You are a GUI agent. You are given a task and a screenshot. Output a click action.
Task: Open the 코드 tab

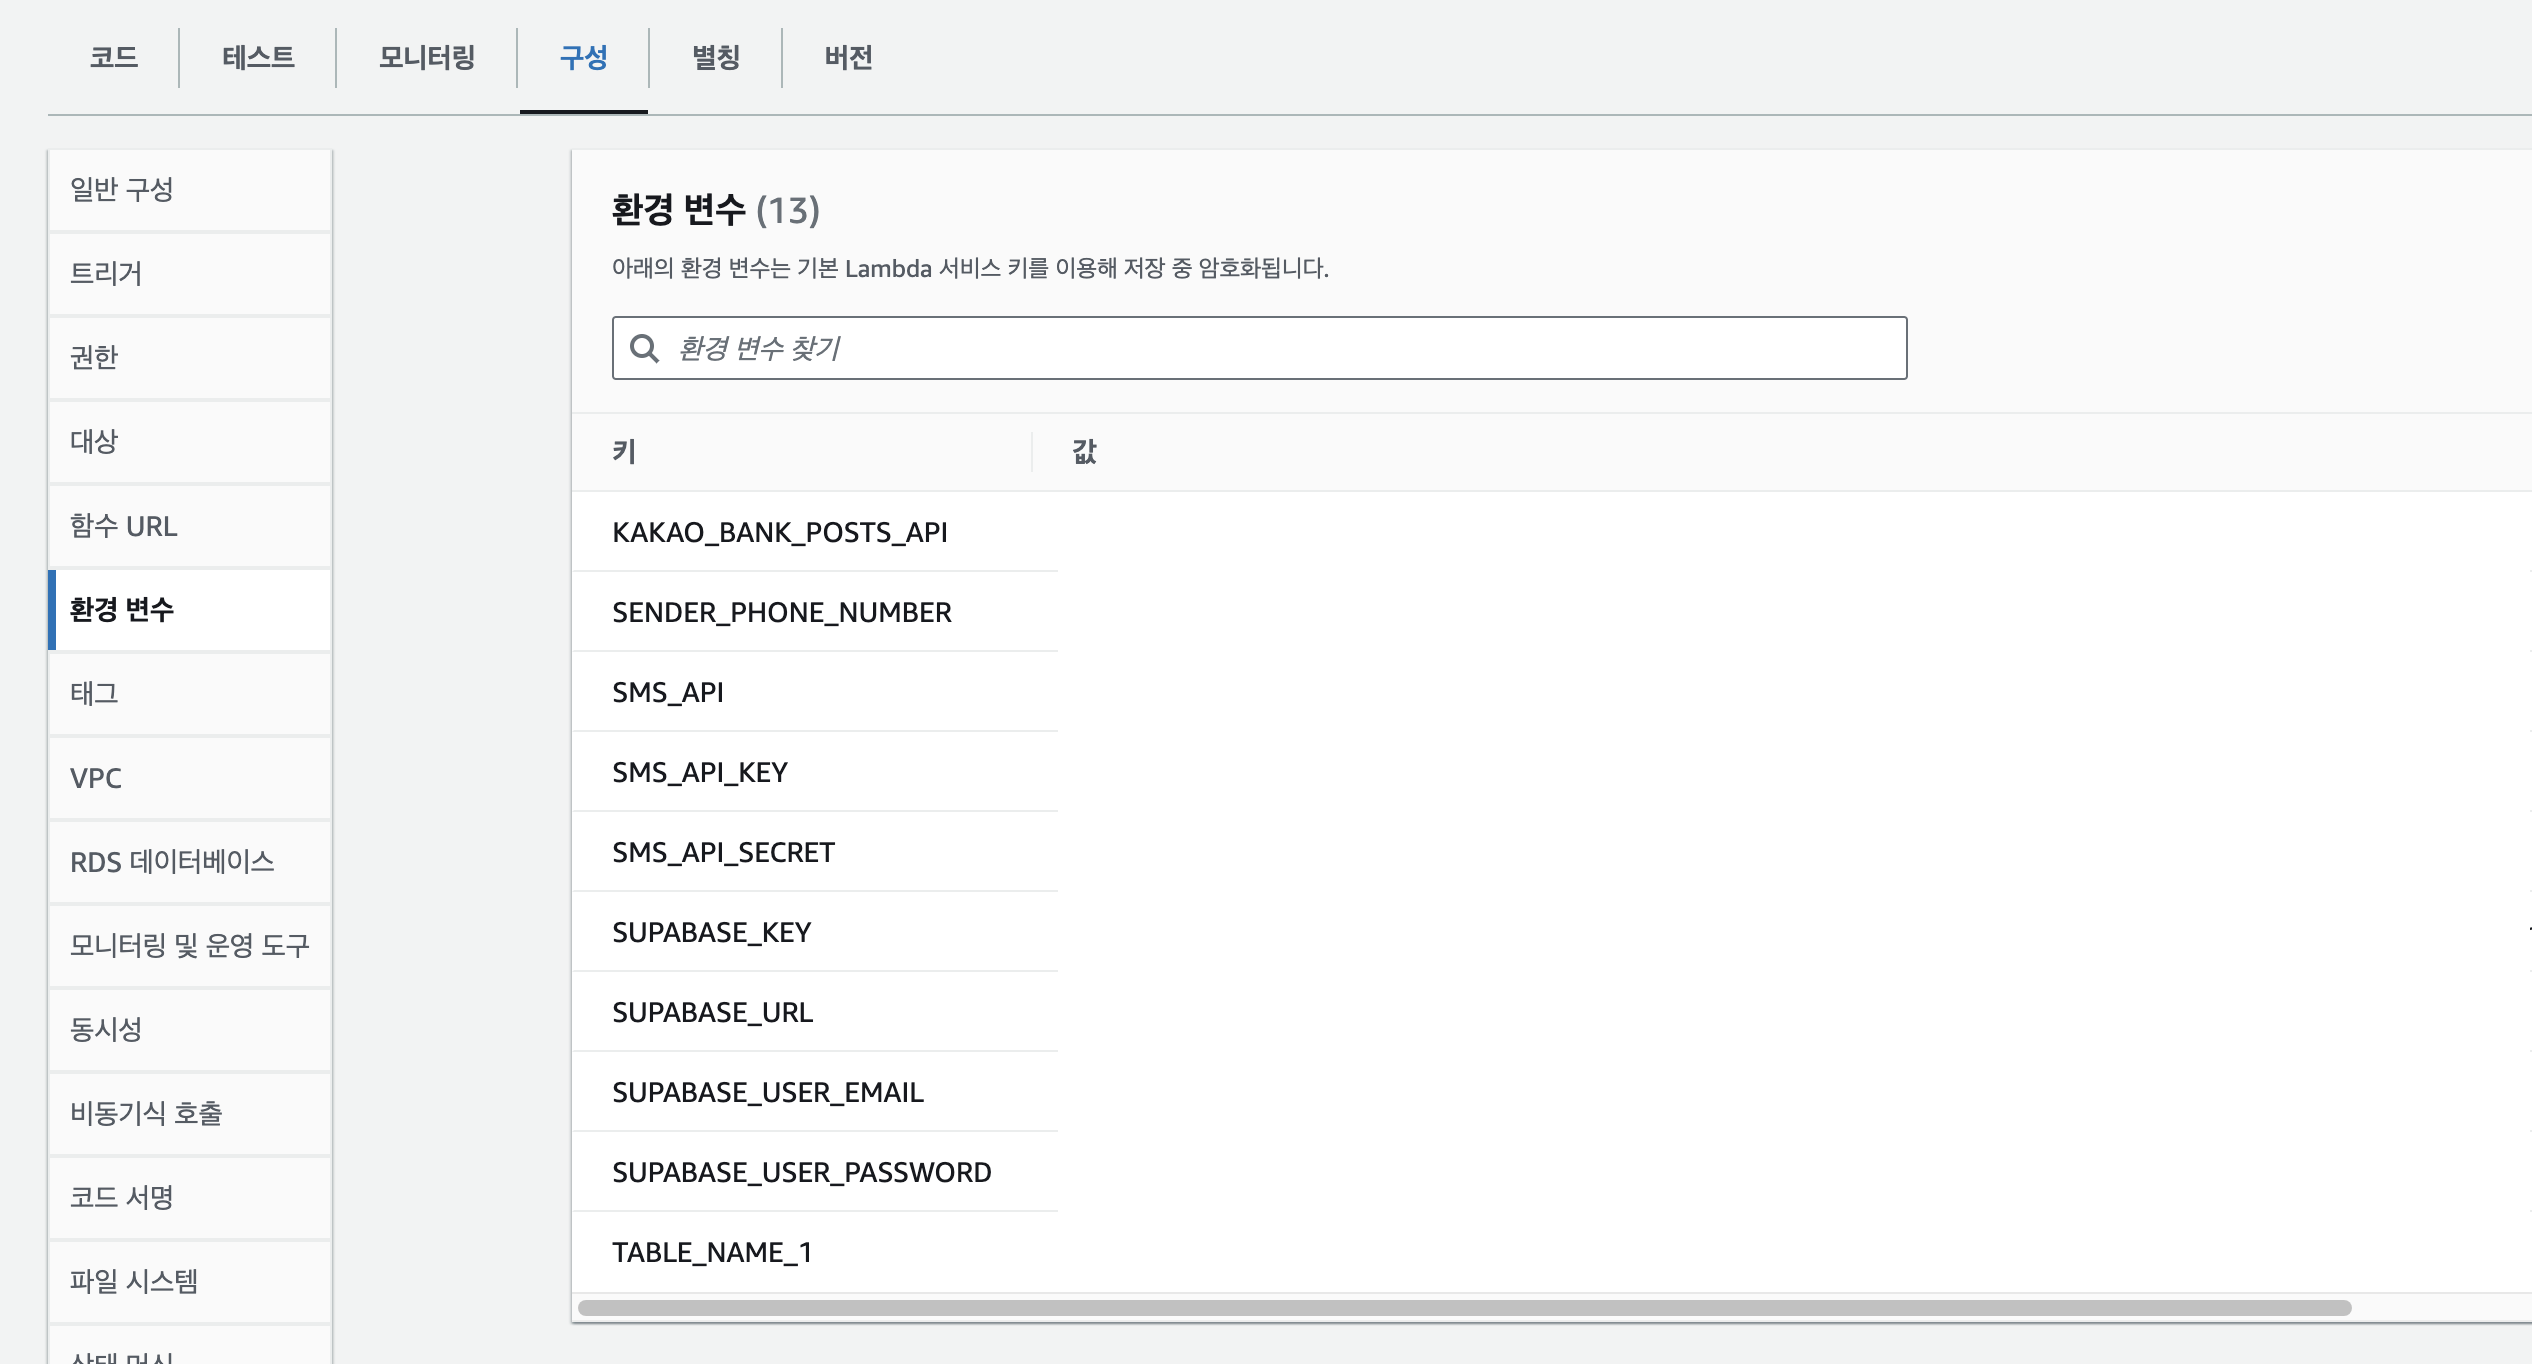[x=114, y=57]
